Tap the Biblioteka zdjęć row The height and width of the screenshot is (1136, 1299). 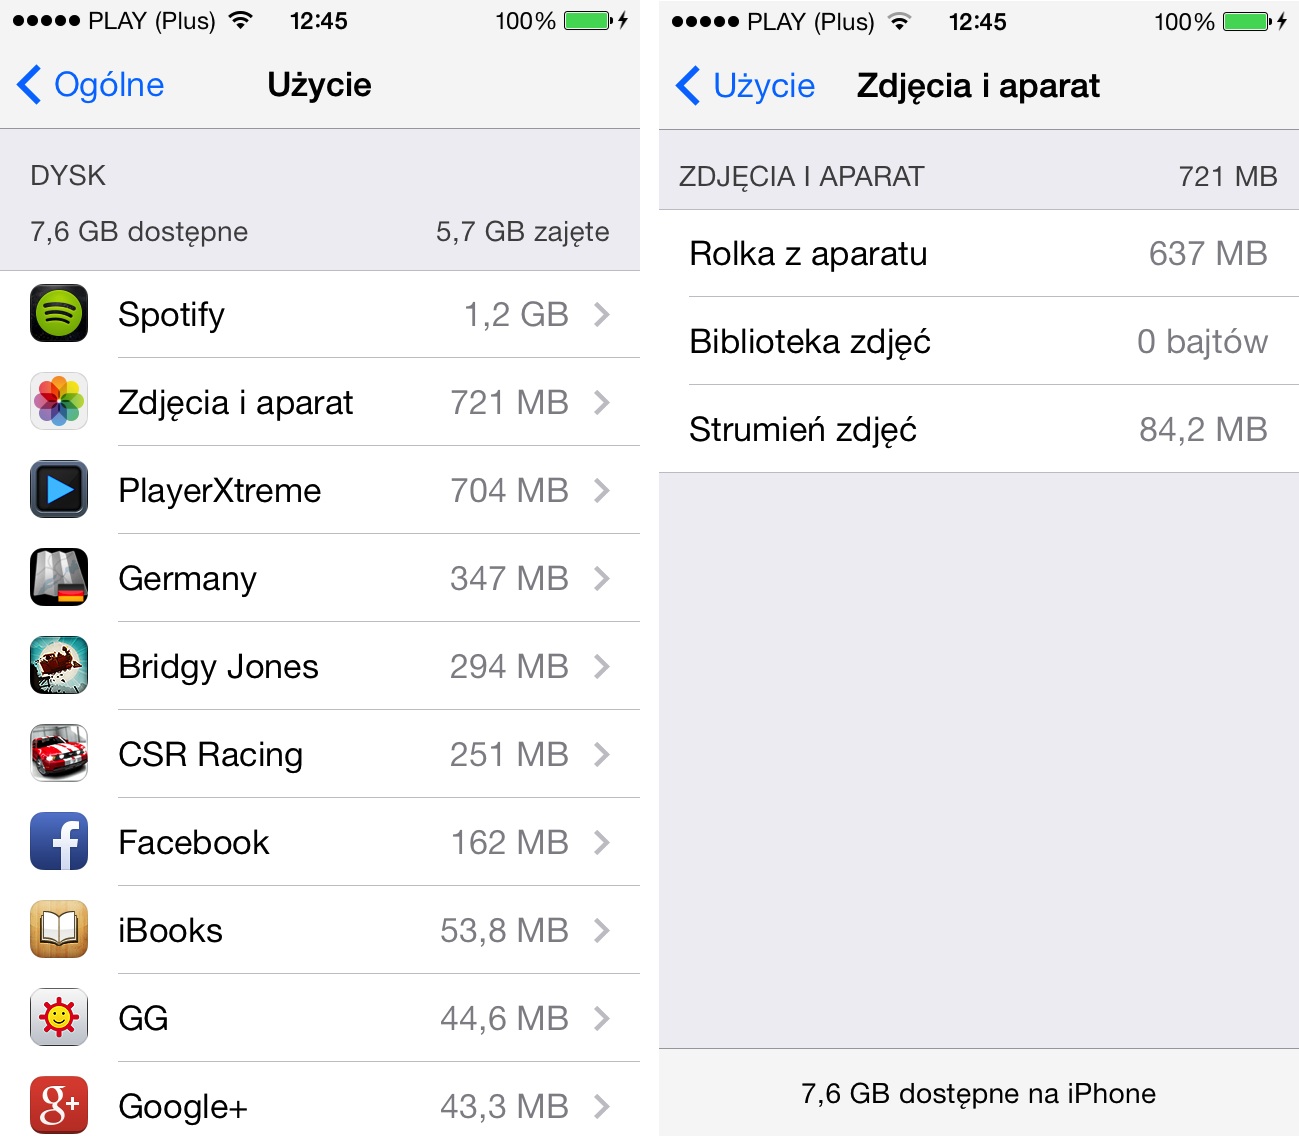pyautogui.click(x=979, y=342)
